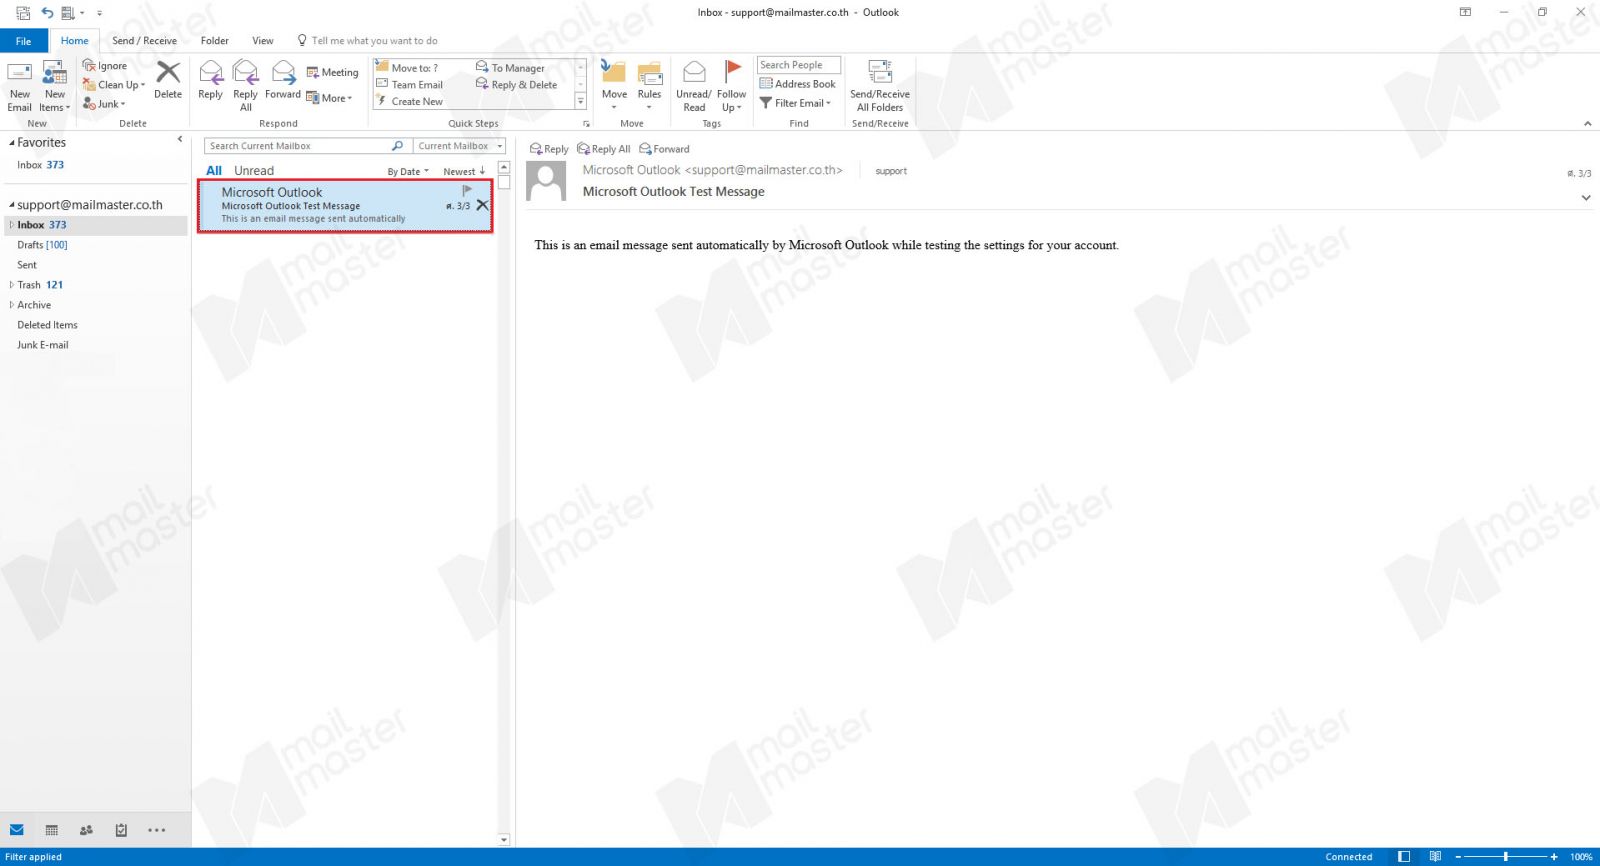Open the Address Book

click(x=798, y=84)
